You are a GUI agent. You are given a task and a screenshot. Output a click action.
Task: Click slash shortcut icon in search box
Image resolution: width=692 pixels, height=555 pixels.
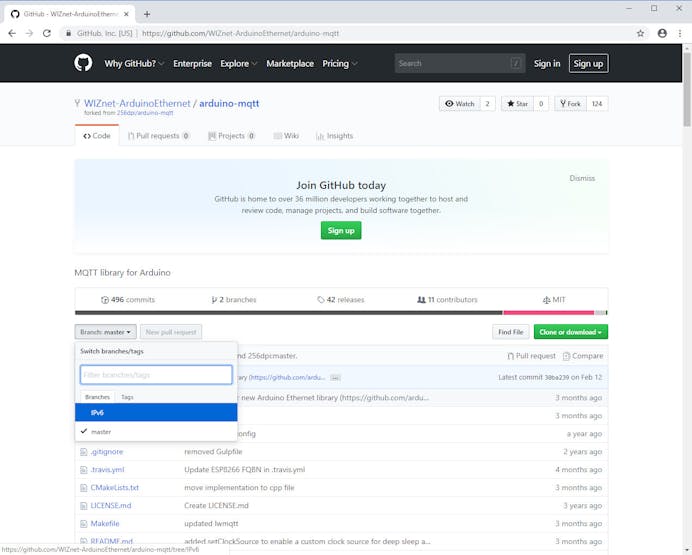click(x=515, y=63)
